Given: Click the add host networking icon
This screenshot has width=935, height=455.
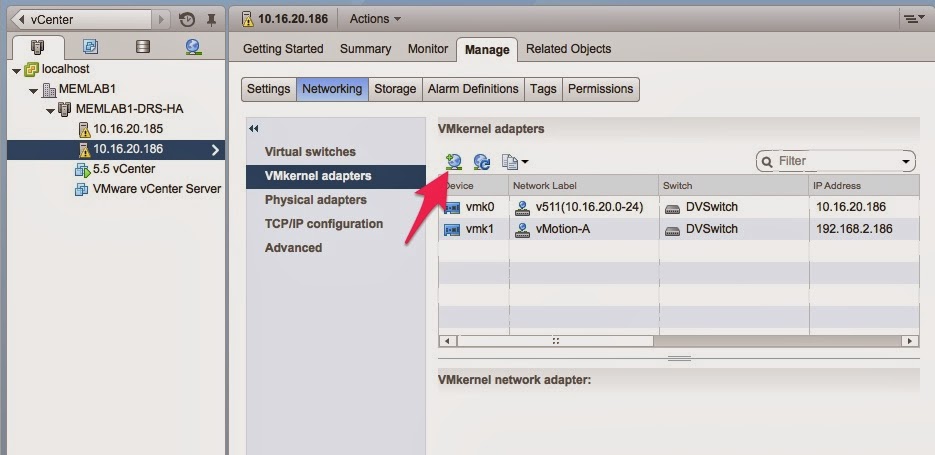Looking at the screenshot, I should pos(454,162).
